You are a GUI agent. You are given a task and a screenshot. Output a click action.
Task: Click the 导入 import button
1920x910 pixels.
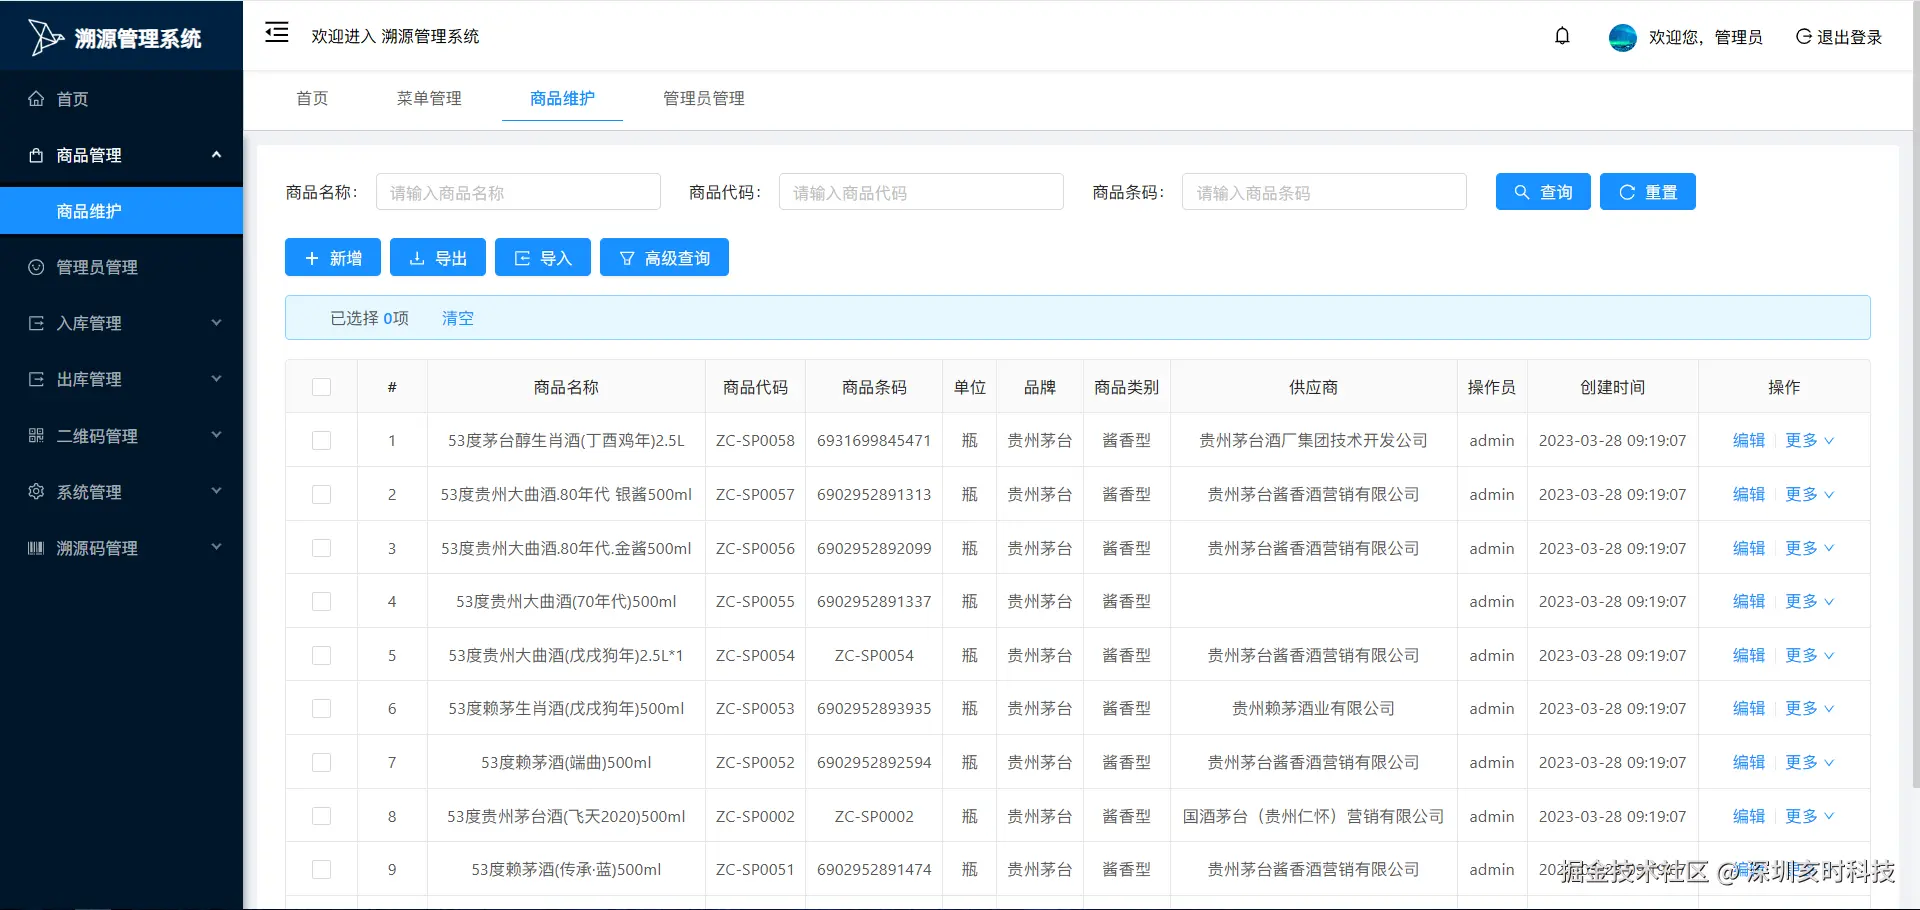coord(543,258)
